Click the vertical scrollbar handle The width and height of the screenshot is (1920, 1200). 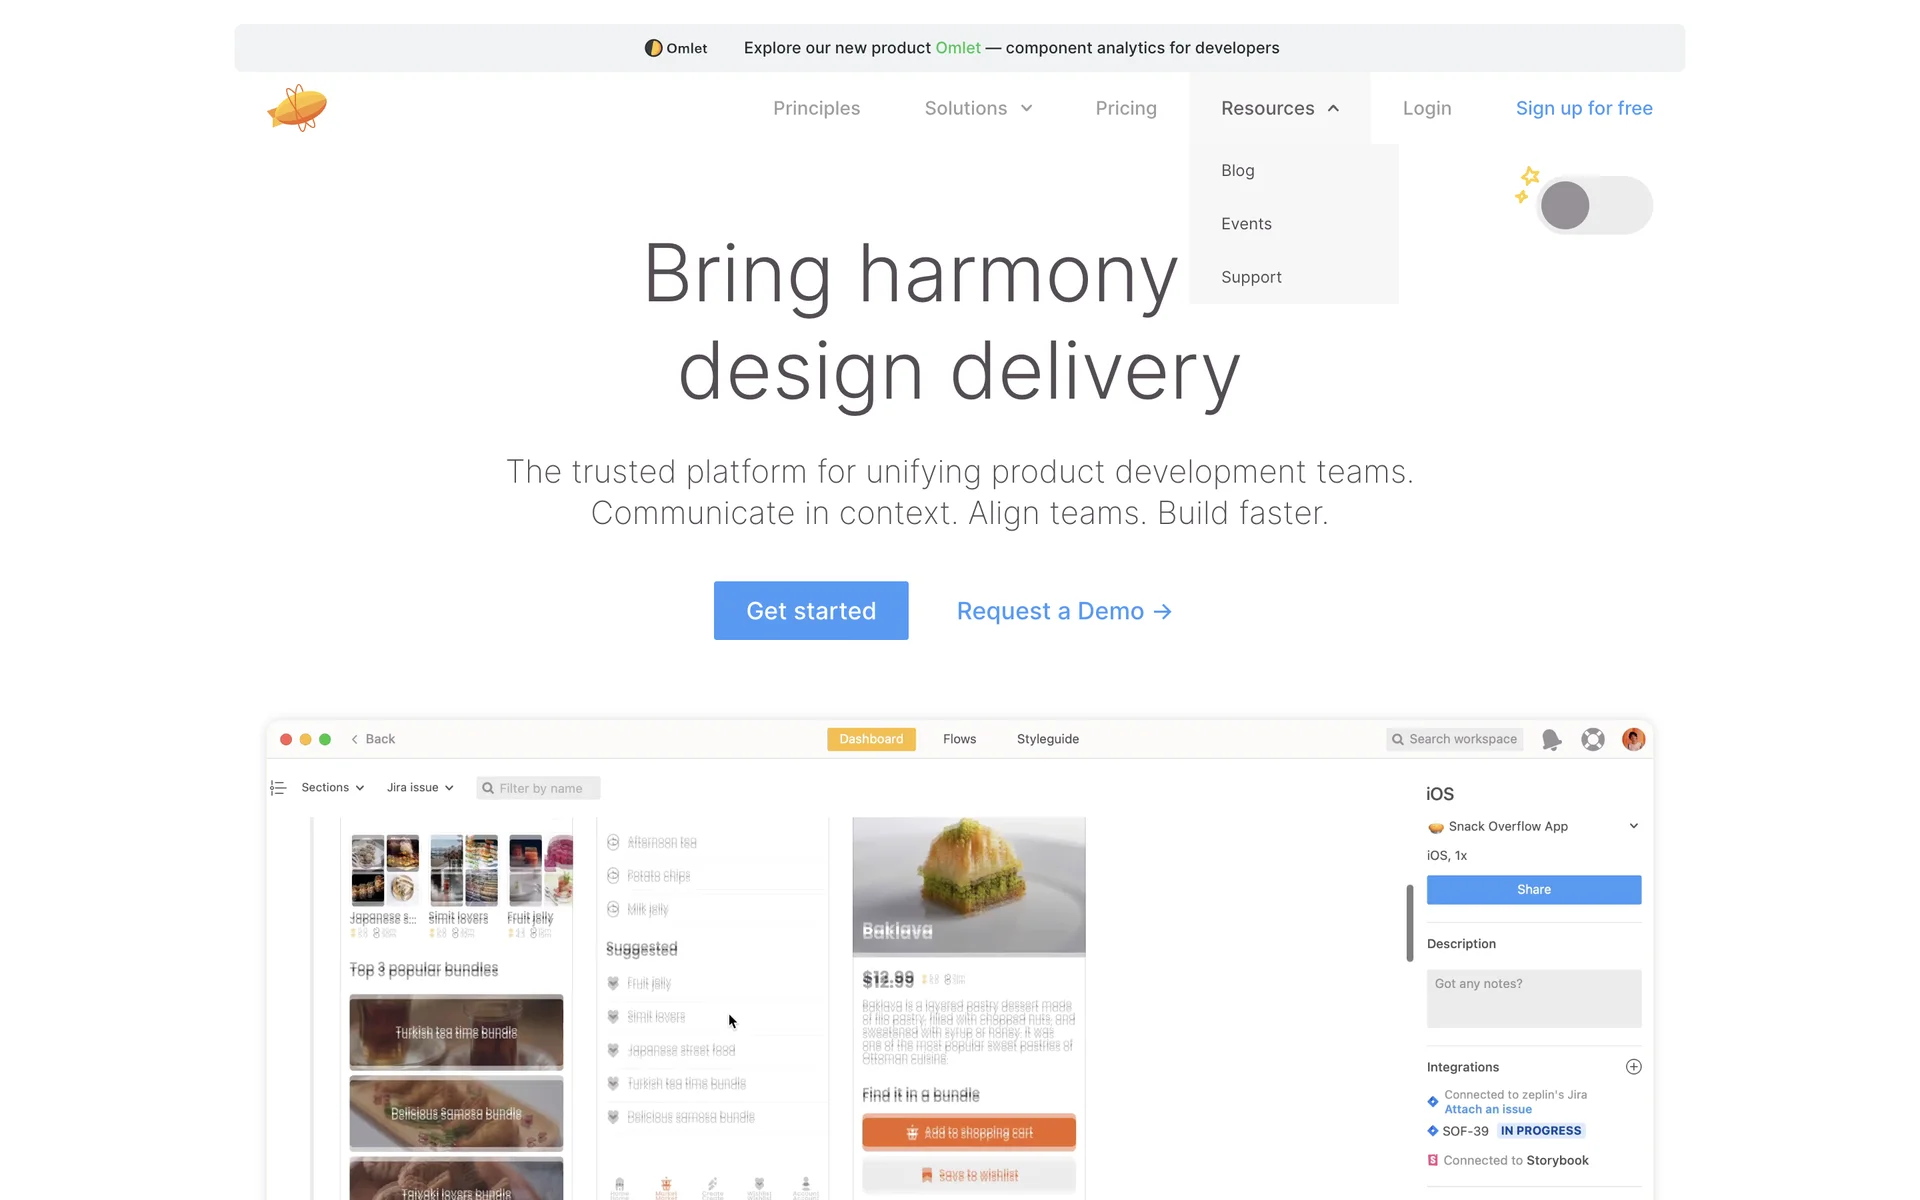tap(1409, 922)
